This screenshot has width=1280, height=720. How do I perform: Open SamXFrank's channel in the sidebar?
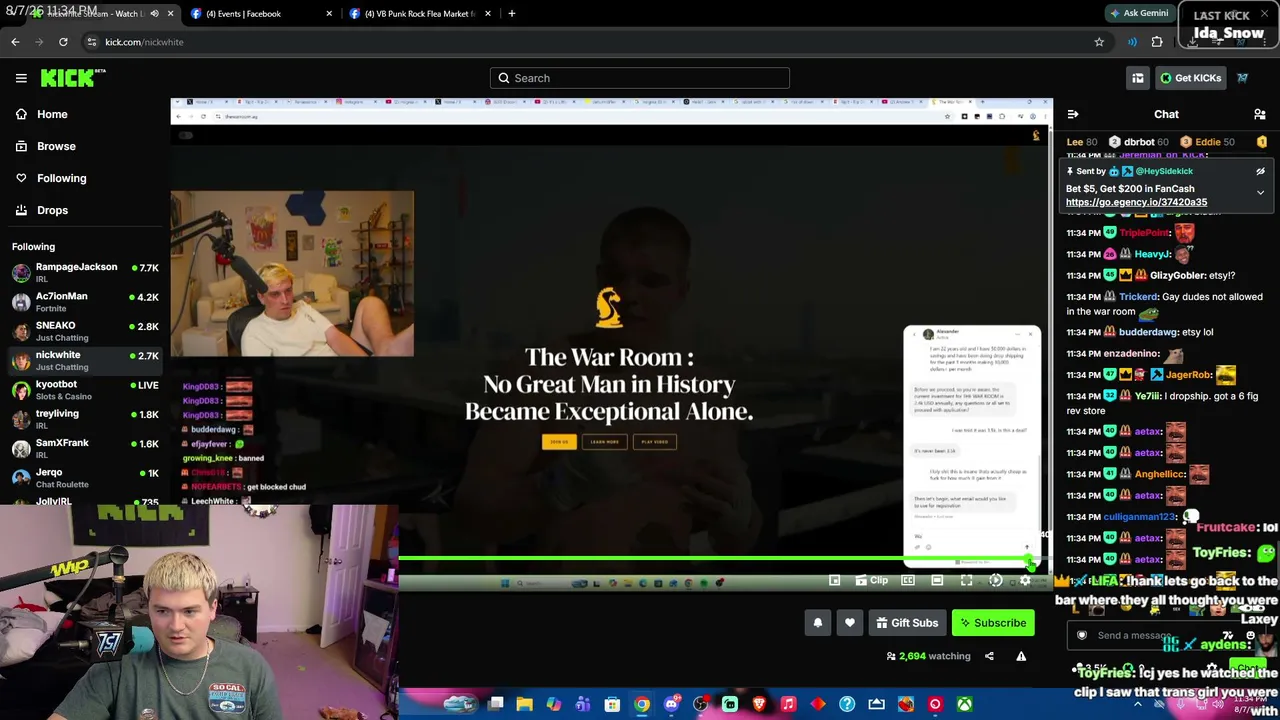click(x=84, y=448)
